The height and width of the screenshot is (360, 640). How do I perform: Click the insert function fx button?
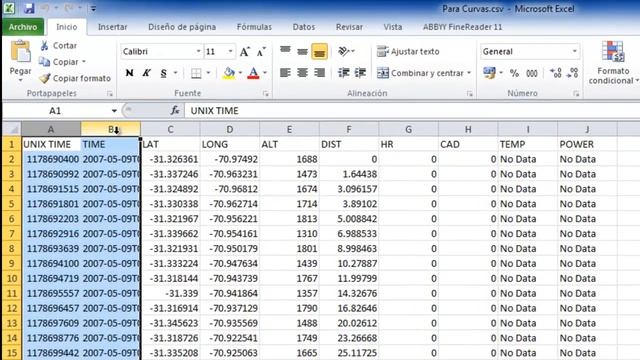pyautogui.click(x=175, y=111)
